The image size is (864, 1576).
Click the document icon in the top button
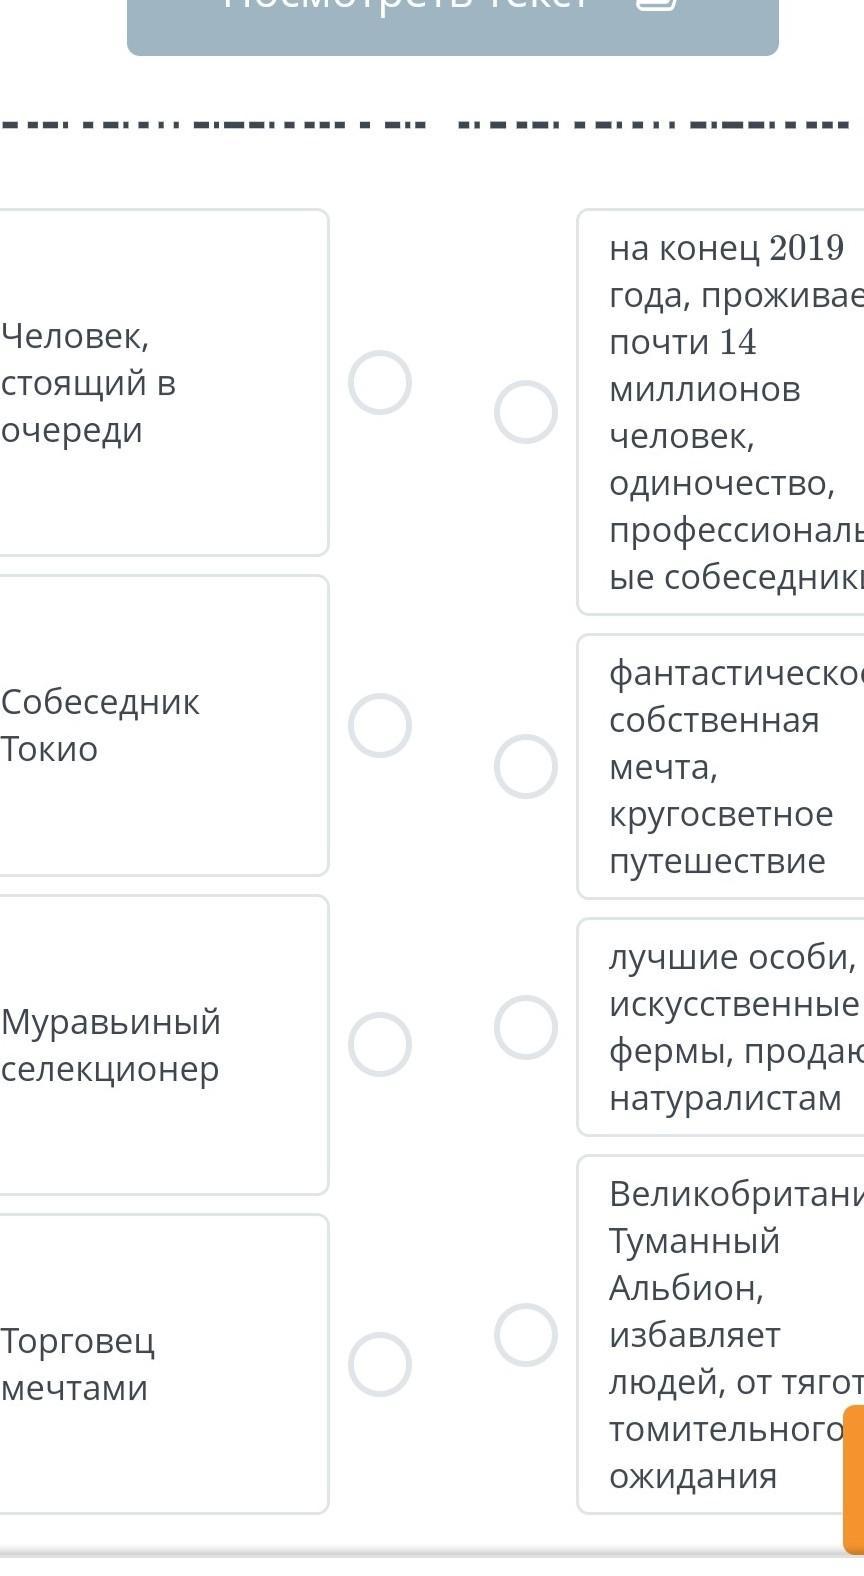[656, 6]
